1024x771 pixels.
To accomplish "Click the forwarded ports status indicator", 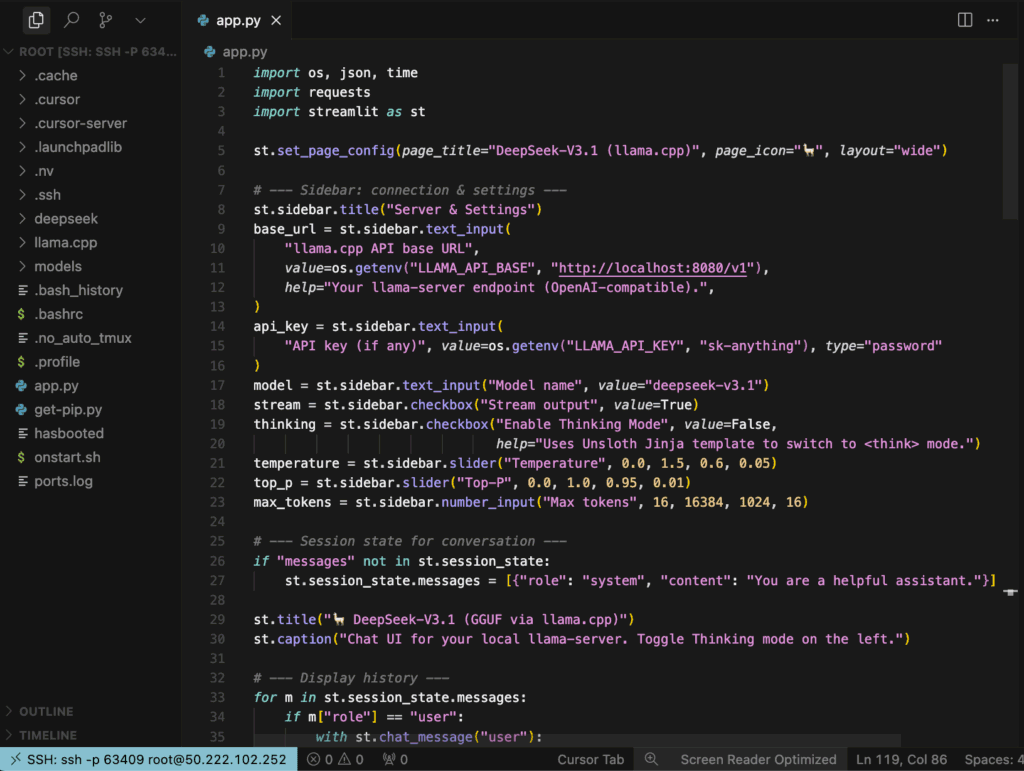I will coord(395,759).
